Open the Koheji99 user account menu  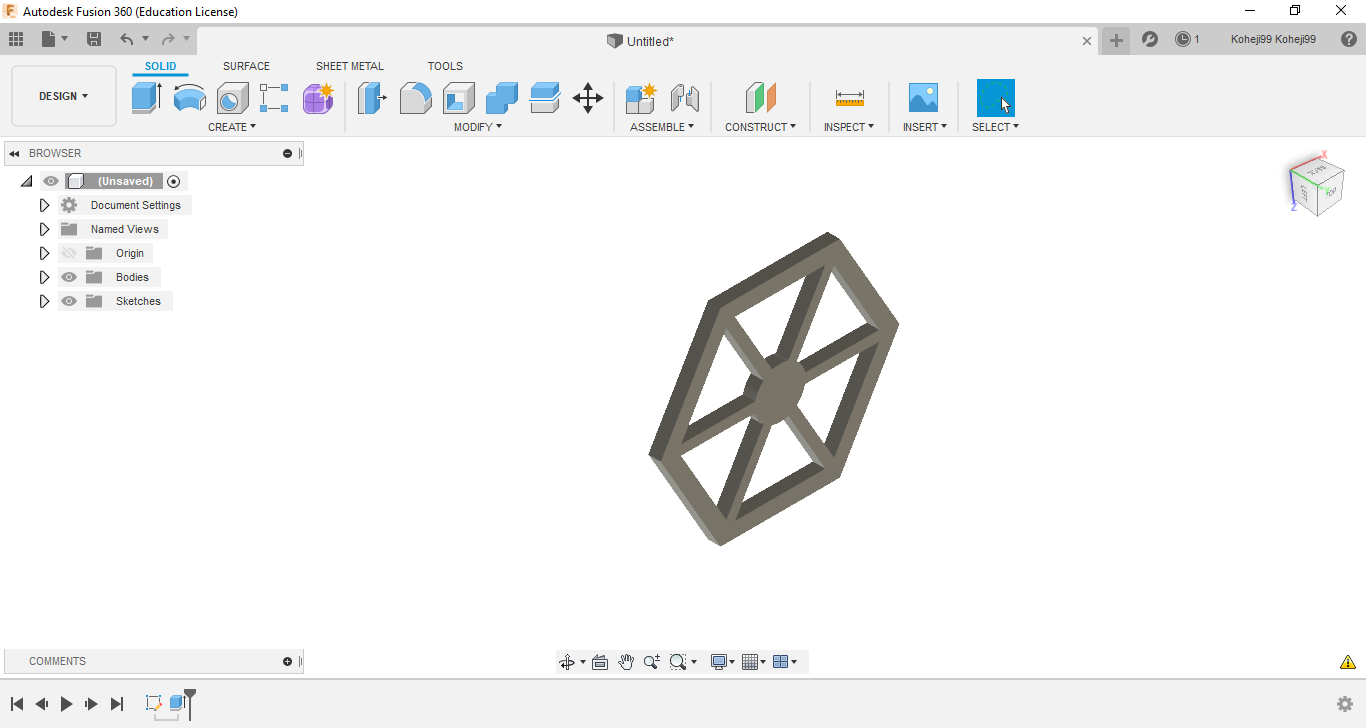[1273, 40]
